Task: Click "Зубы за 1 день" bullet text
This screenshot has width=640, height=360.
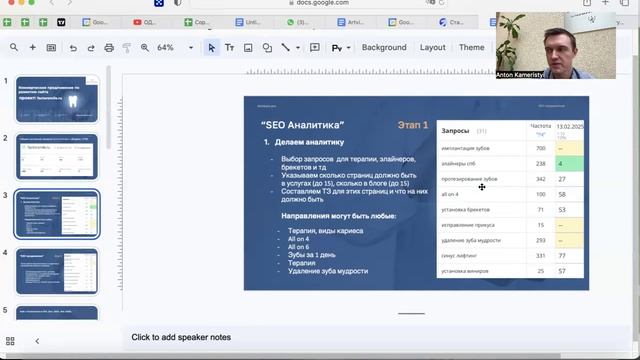Action: [x=311, y=255]
